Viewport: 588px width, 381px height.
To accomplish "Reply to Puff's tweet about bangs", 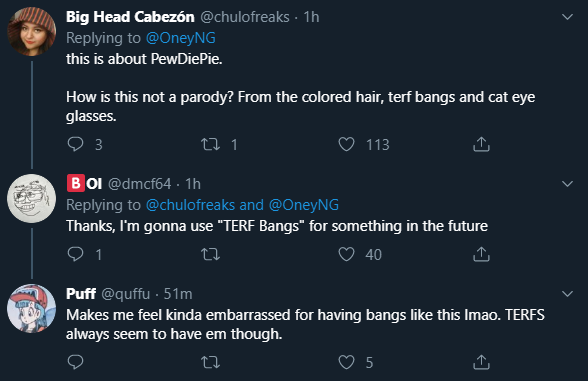I will pyautogui.click(x=75, y=362).
